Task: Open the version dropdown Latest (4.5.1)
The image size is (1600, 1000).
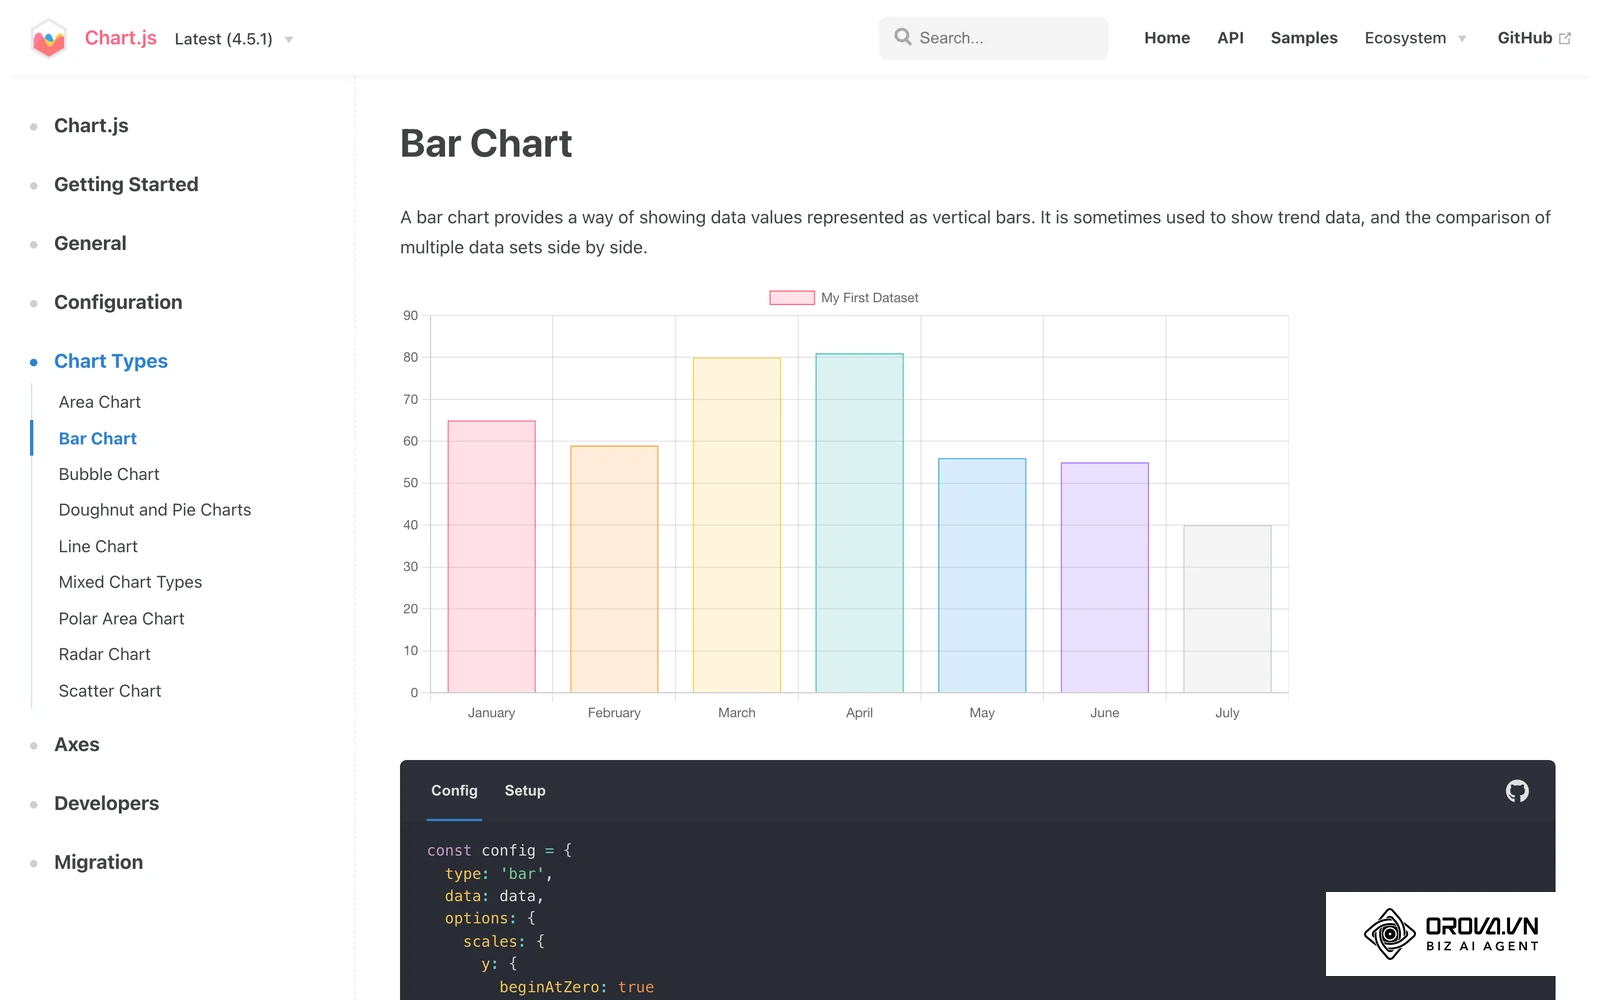Action: click(234, 39)
